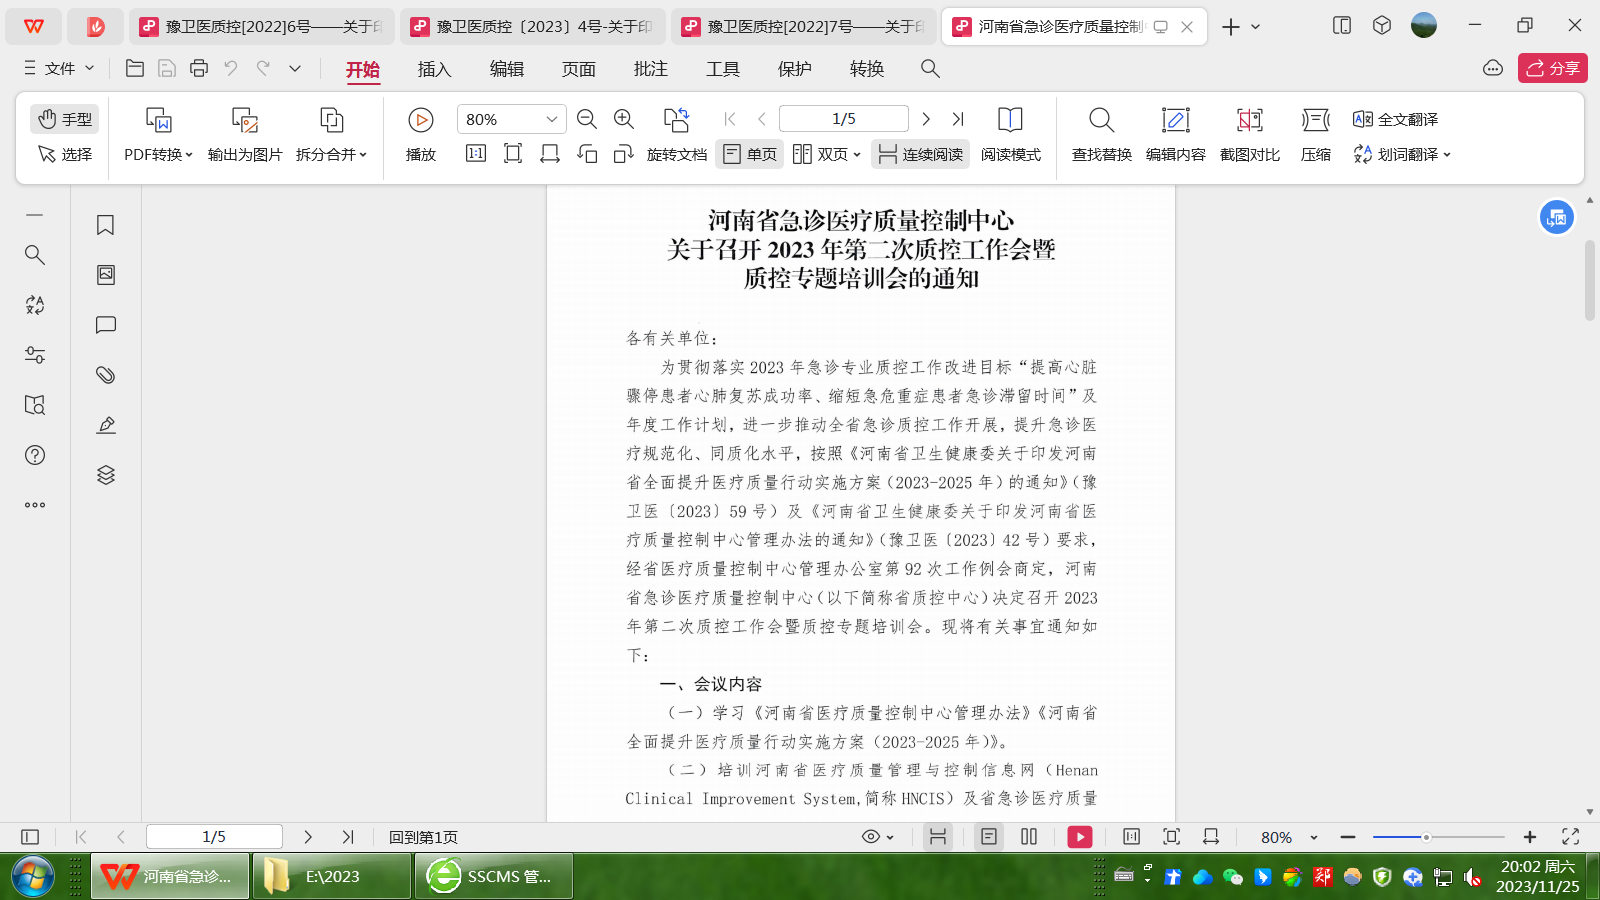
Task: Click 压缩 compress tool
Action: [1316, 134]
